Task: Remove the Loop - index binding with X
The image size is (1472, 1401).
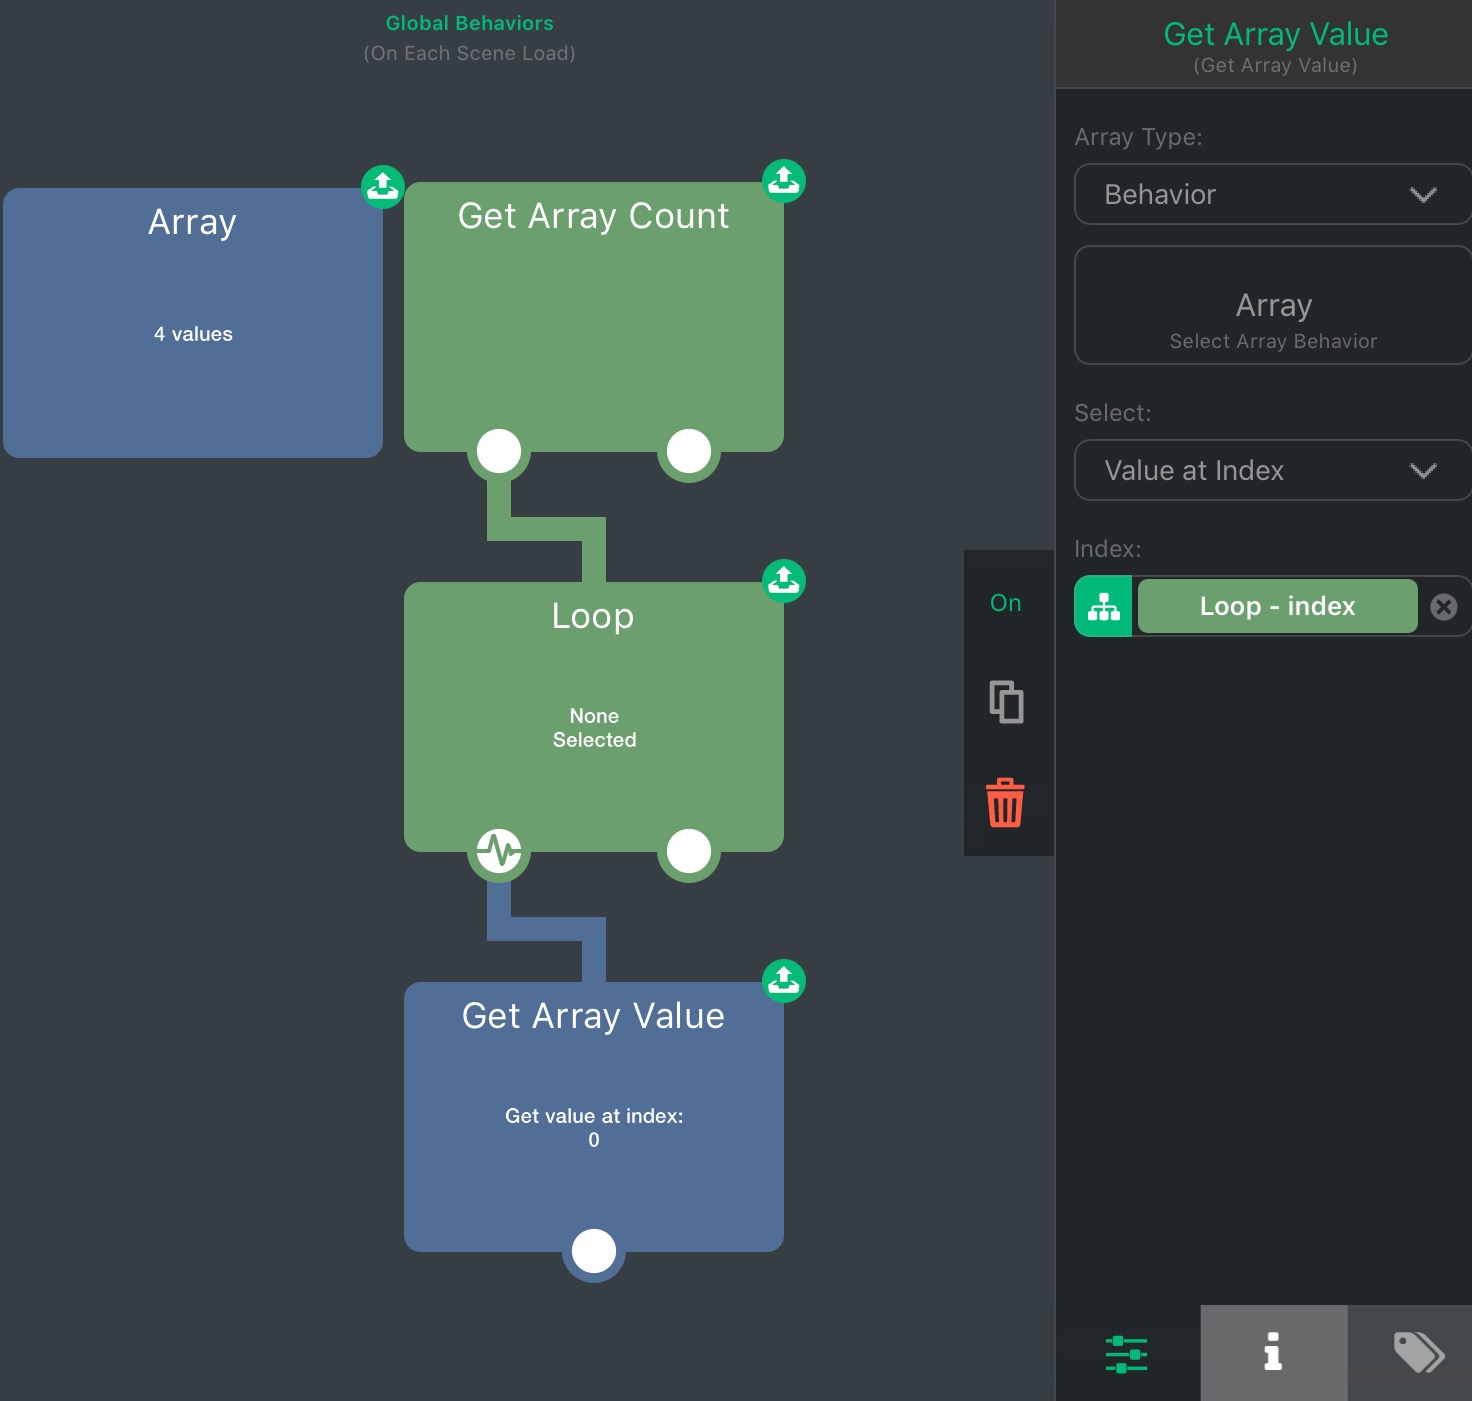Action: pos(1443,607)
